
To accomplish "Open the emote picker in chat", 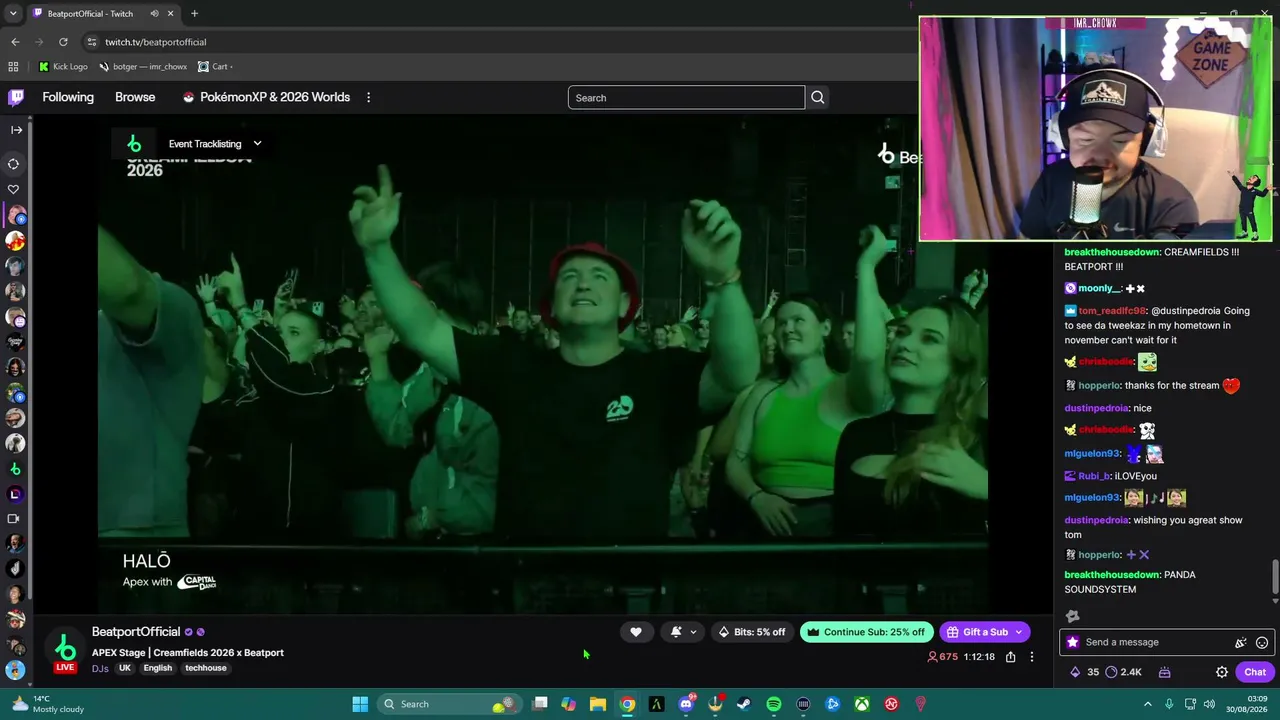I will [x=1262, y=643].
